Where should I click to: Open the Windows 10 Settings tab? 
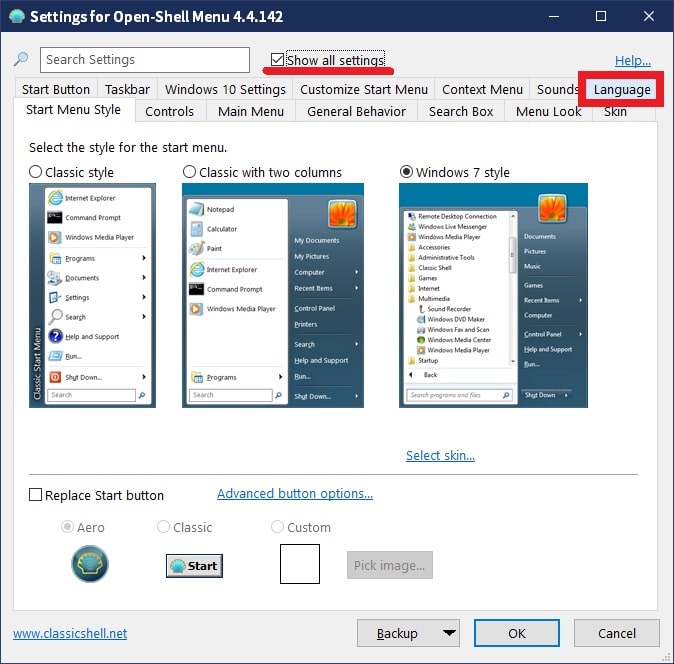pyautogui.click(x=225, y=89)
